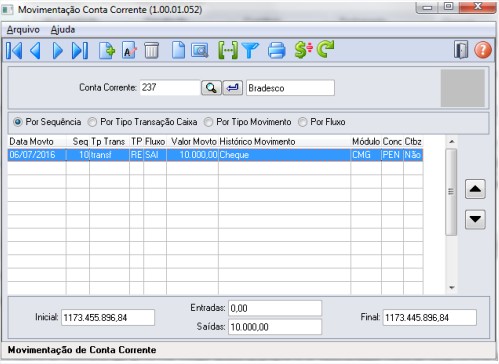Click the add new record icon
Image resolution: width=499 pixels, height=364 pixels.
(107, 51)
